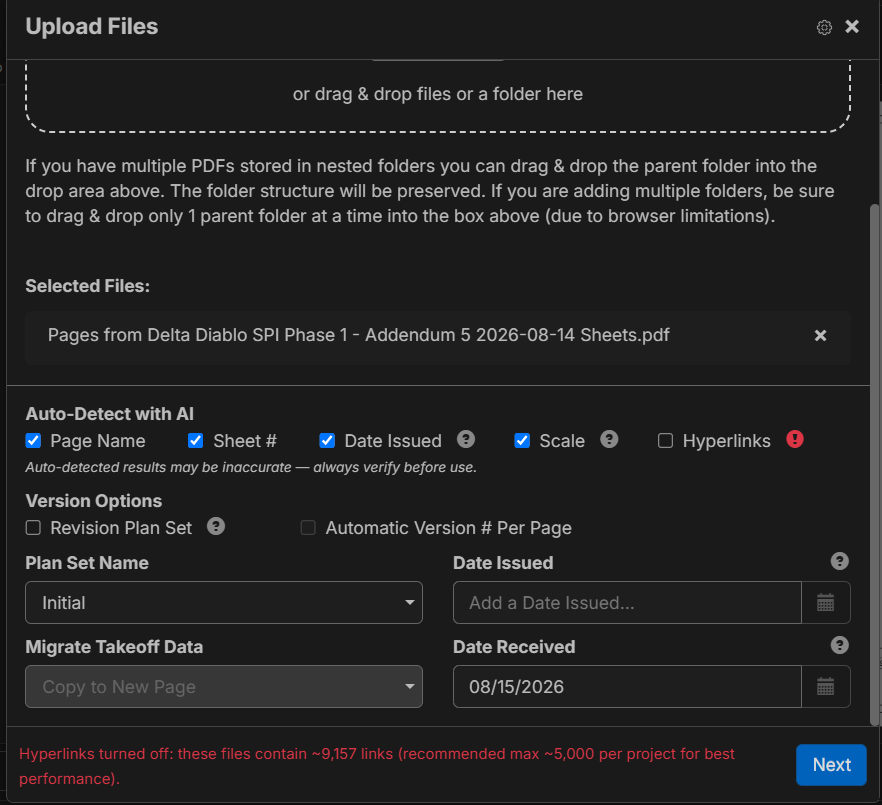The image size is (882, 805).
Task: Click the Date Received 08/15/2026 field
Action: [x=627, y=687]
